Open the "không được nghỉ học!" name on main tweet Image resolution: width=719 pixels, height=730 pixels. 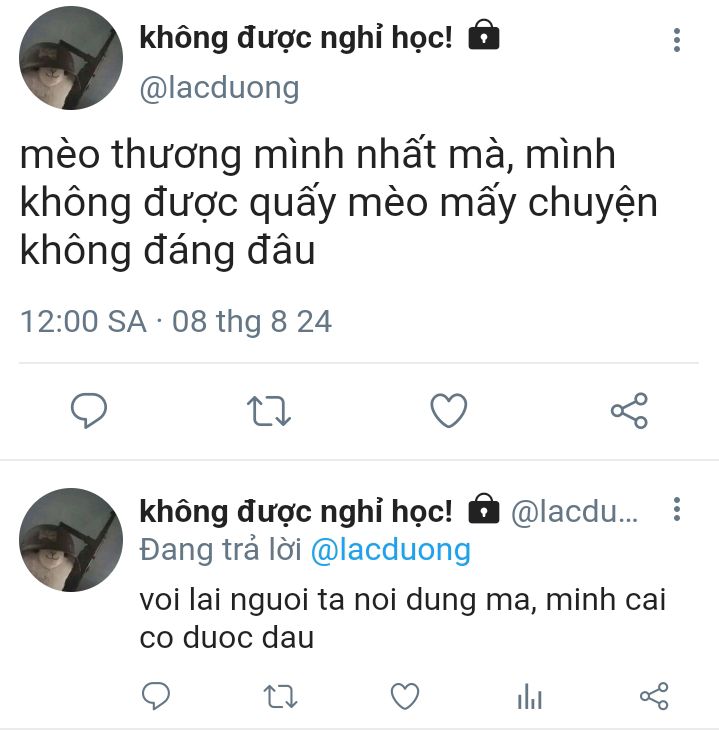[x=296, y=38]
